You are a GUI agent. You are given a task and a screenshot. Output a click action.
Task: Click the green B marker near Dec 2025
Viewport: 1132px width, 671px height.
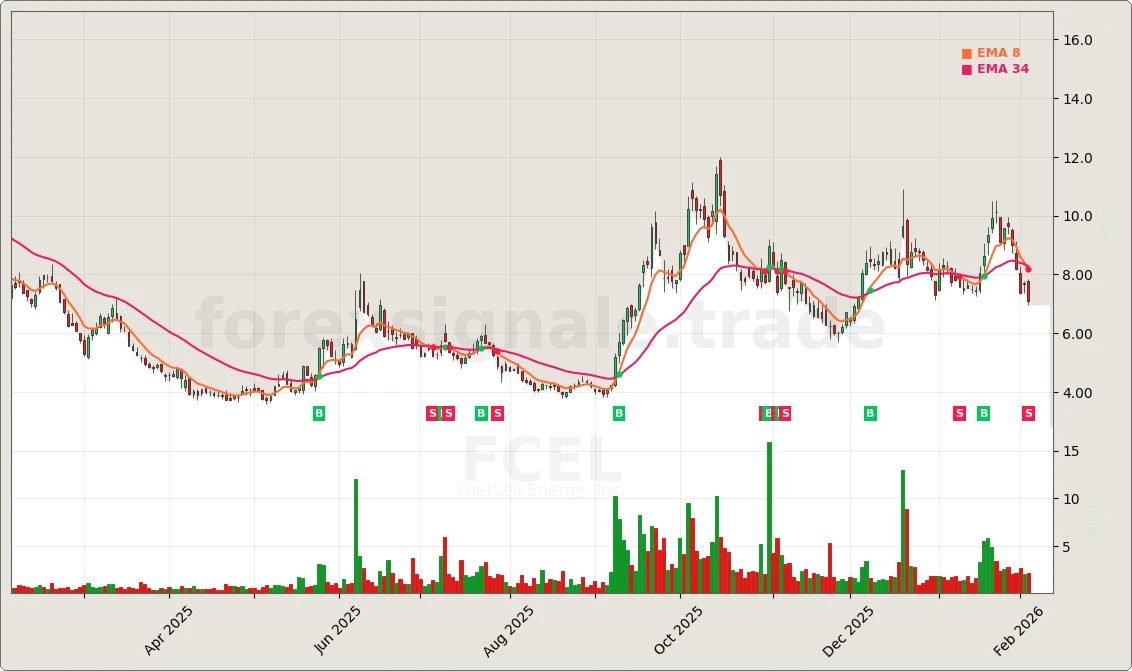(x=868, y=412)
